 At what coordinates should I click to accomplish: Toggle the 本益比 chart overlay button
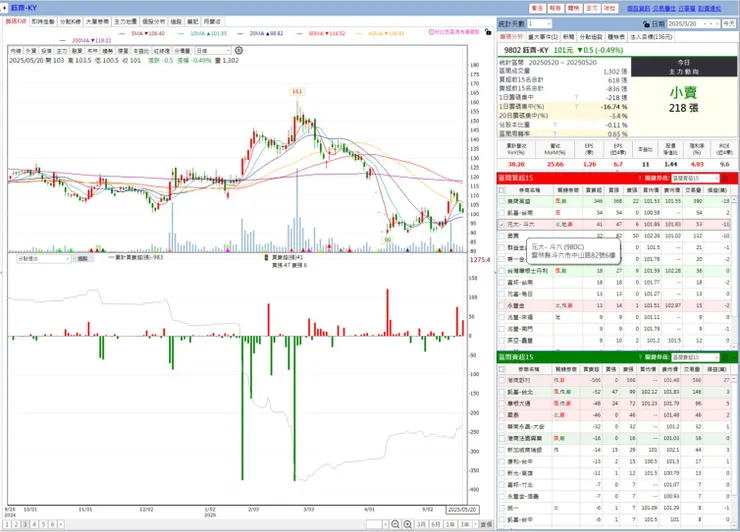click(x=140, y=51)
